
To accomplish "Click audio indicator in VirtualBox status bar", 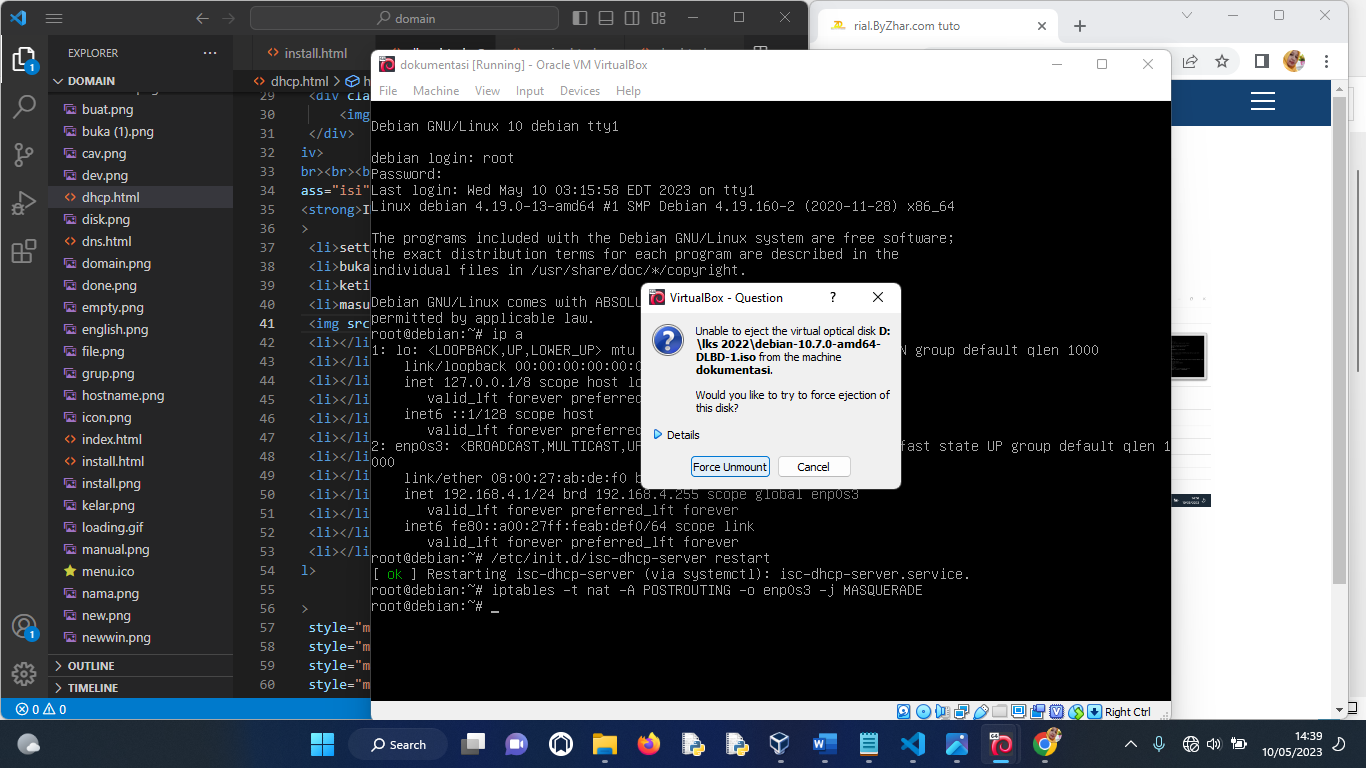I will coord(942,711).
